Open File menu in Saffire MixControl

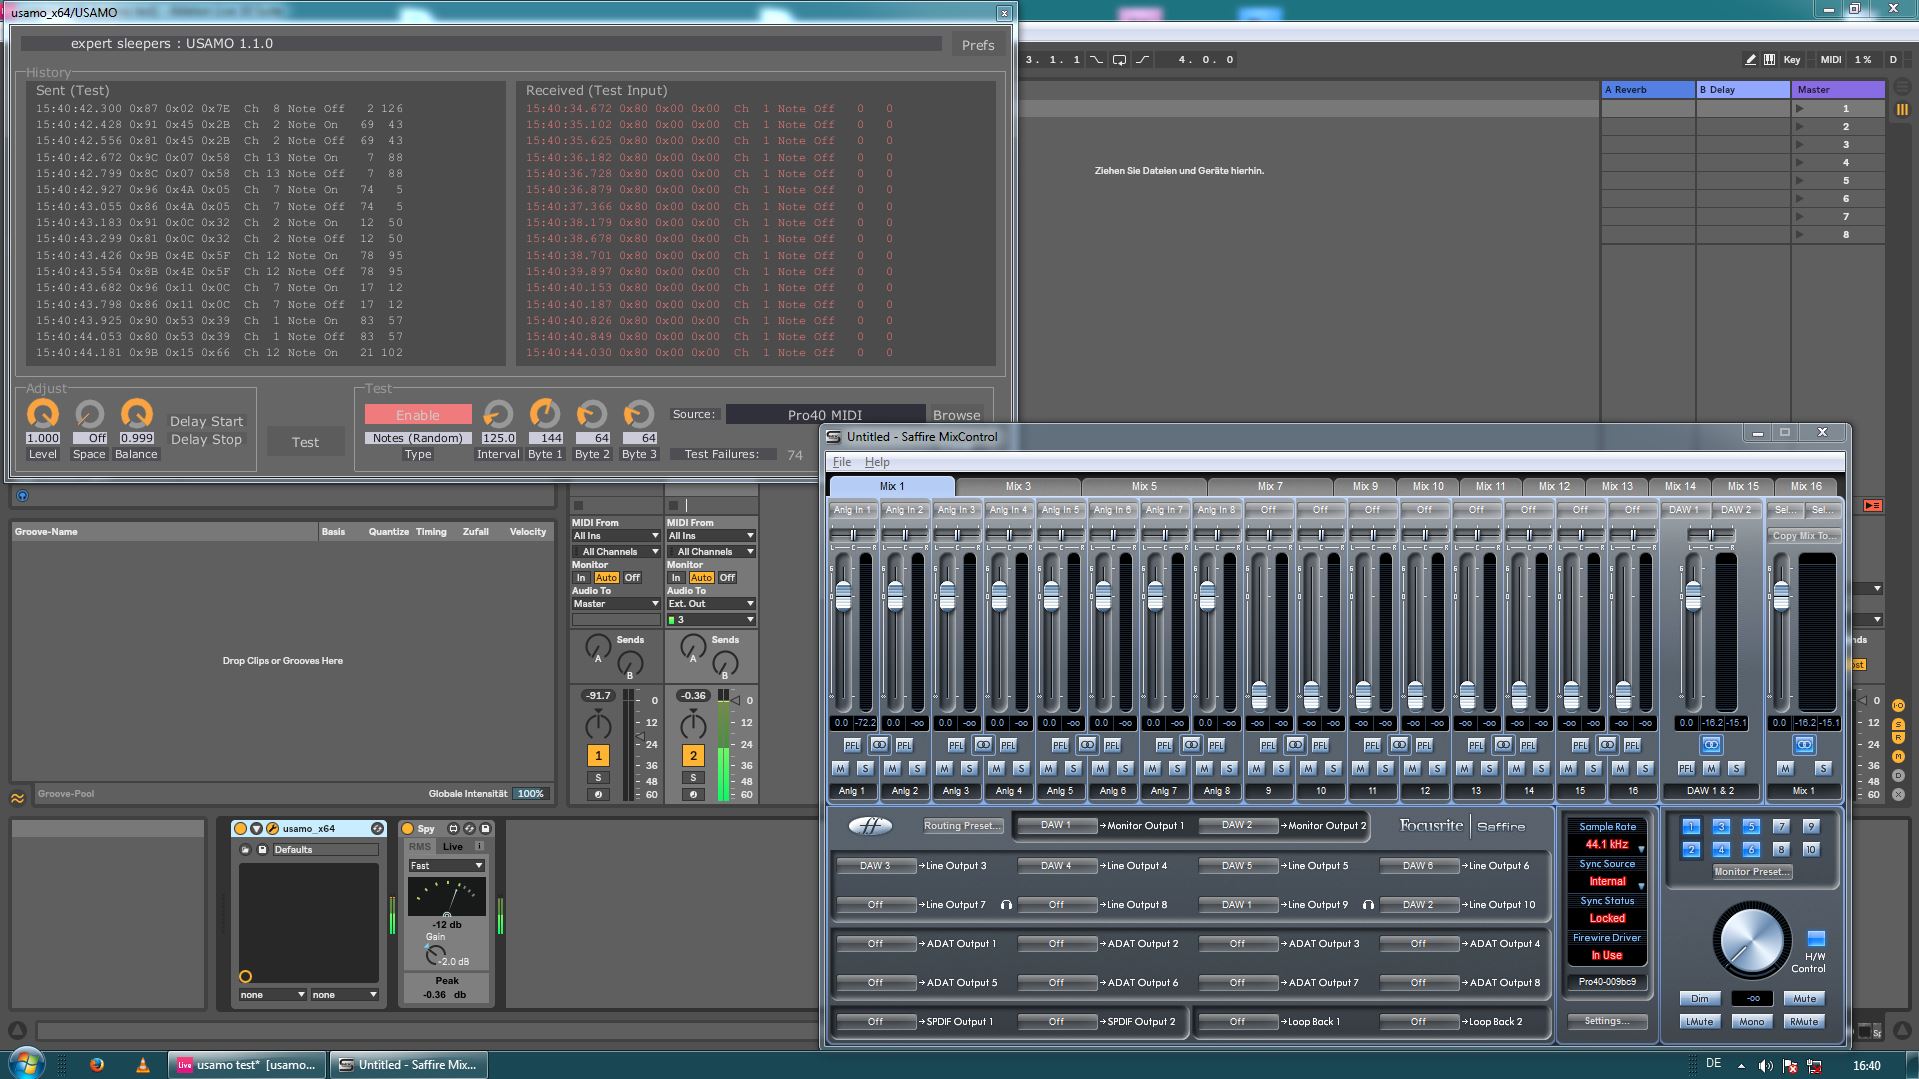tap(842, 462)
